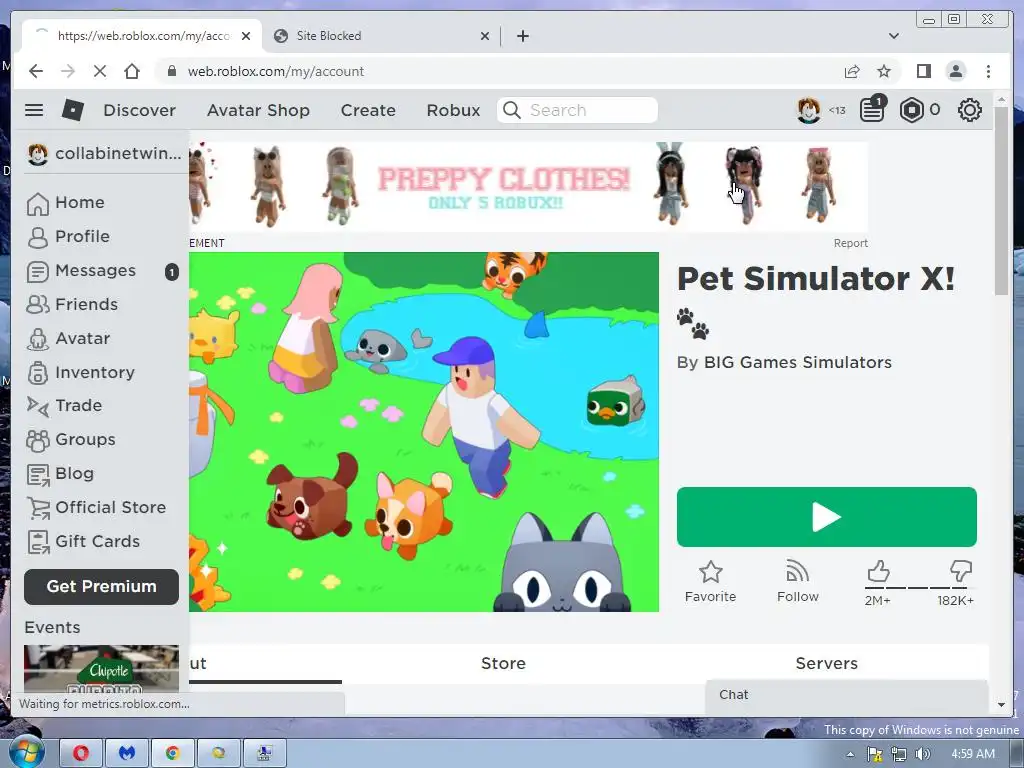Click the Roblox logo icon
The height and width of the screenshot is (768, 1024).
pyautogui.click(x=72, y=110)
